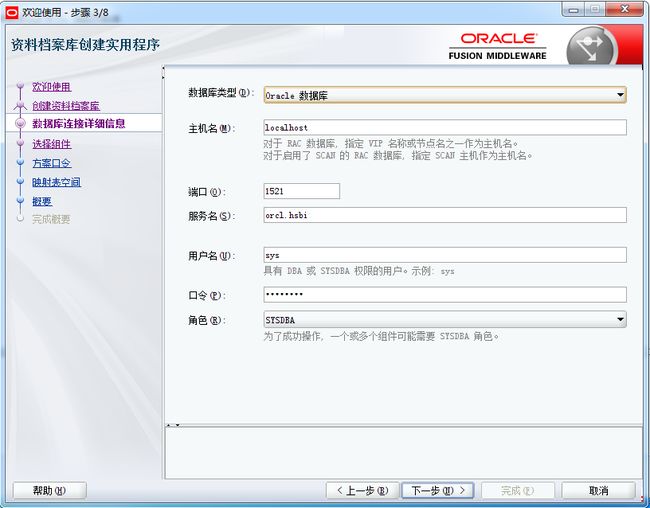This screenshot has height=508, width=650.
Task: Go to the 概要 step
Action: 42,201
